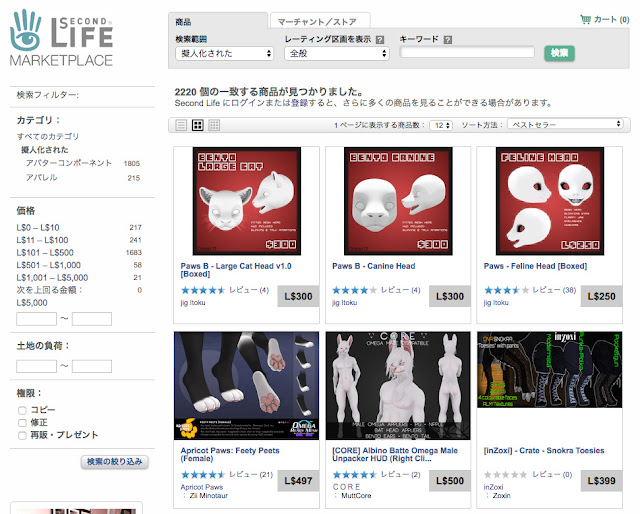The image size is (640, 514).
Task: Click the star rating of Paws Feline Head
Action: (x=506, y=290)
